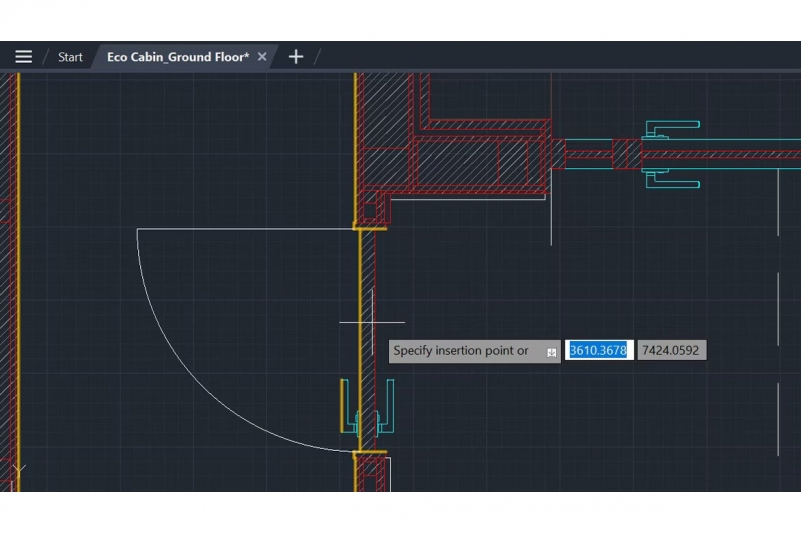Click the X coordinate field 3610.3678
Image resolution: width=801 pixels, height=533 pixels.
pos(599,351)
